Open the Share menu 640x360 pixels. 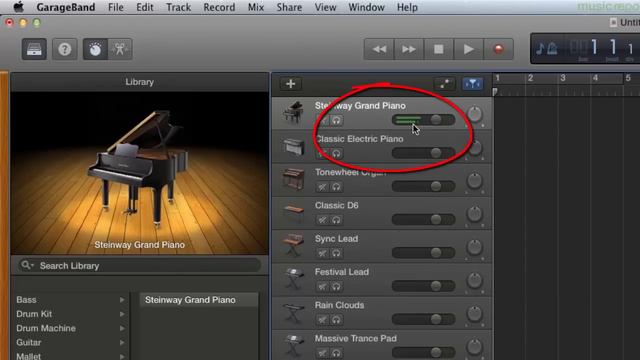[289, 7]
